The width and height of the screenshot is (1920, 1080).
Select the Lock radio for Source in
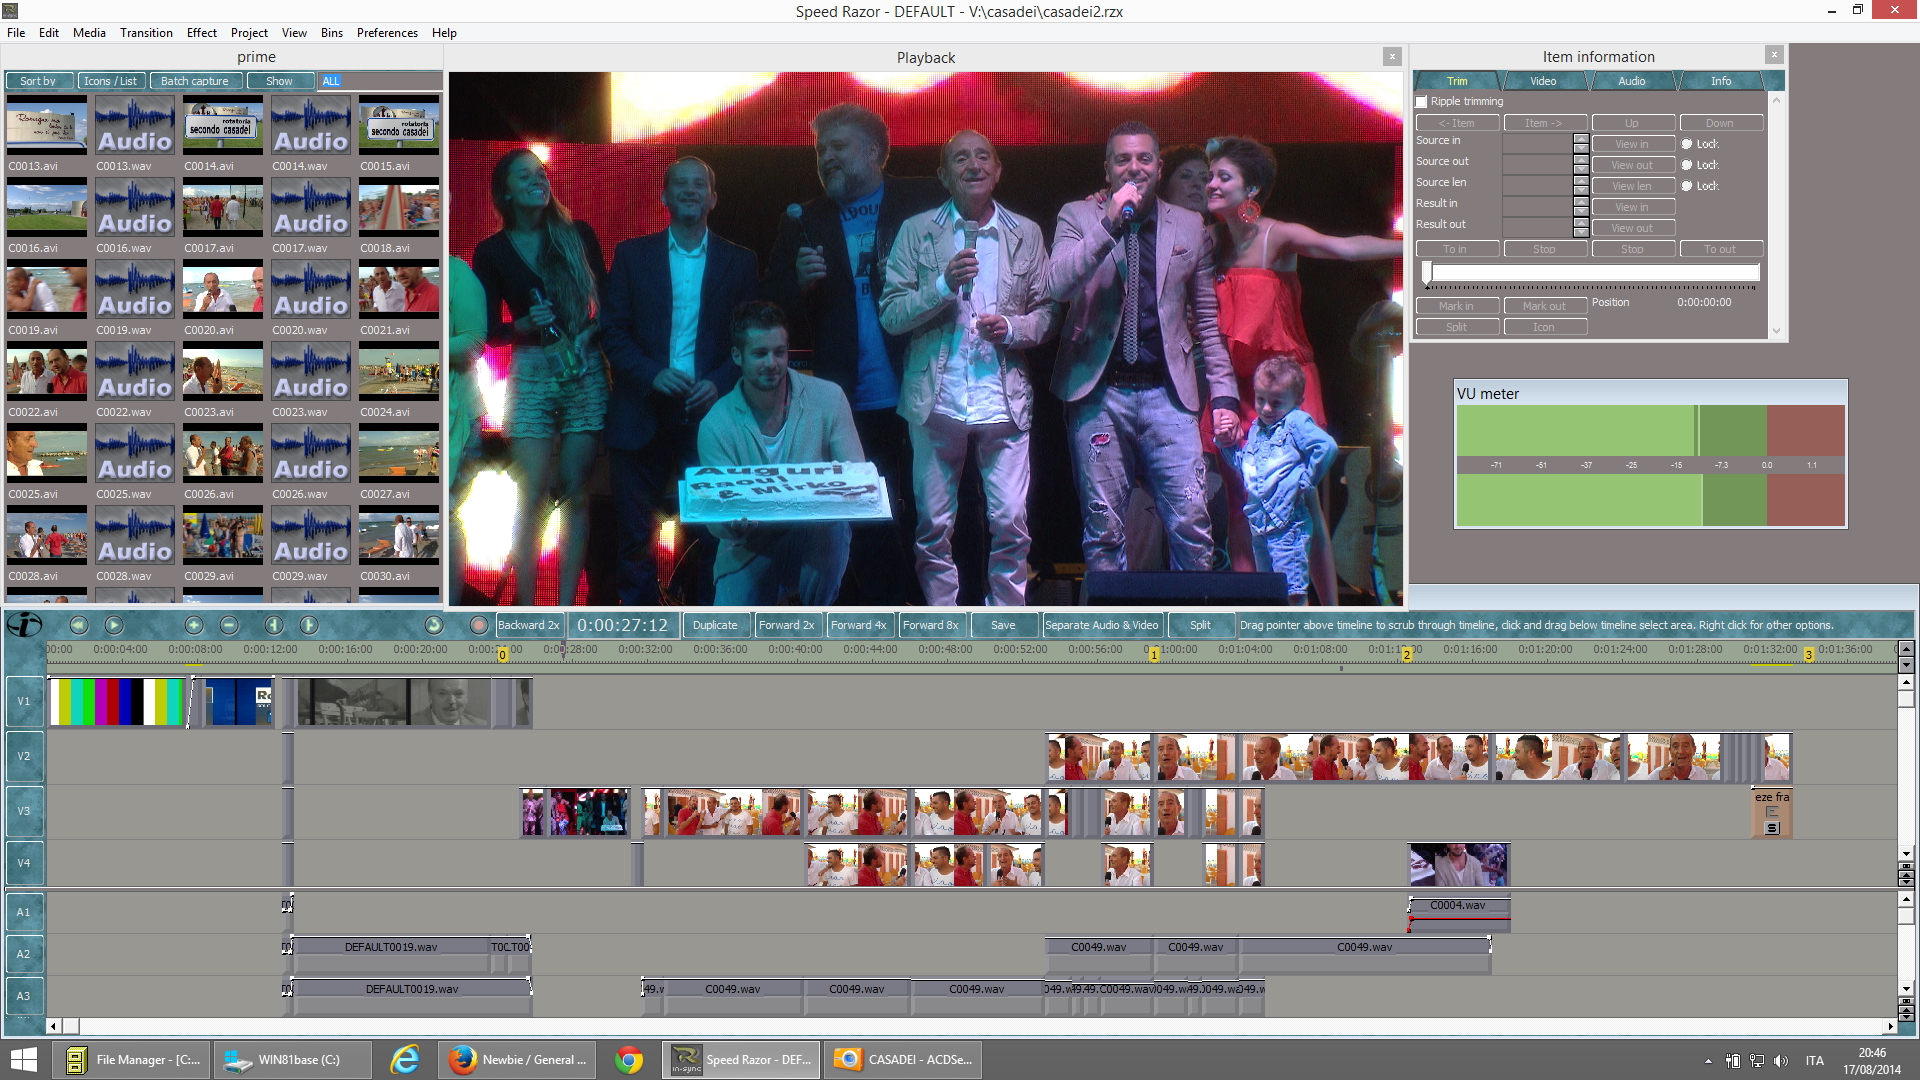[1687, 144]
